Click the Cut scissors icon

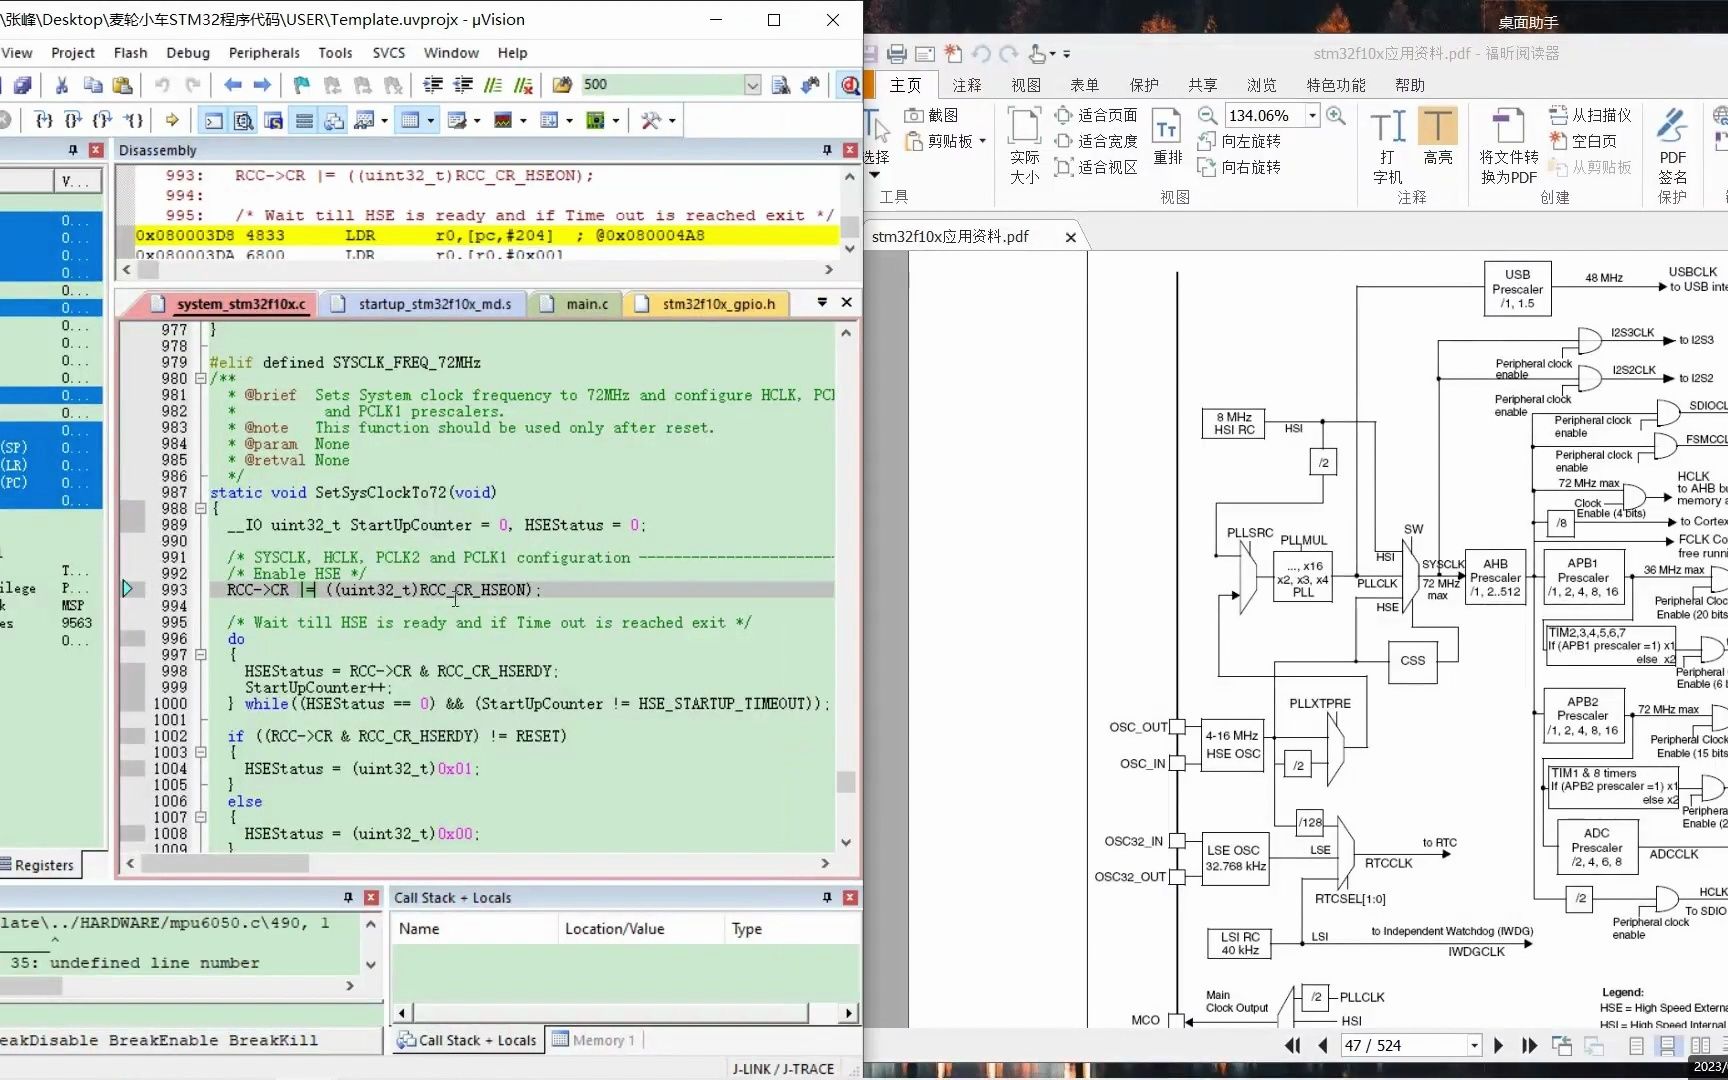pos(62,85)
